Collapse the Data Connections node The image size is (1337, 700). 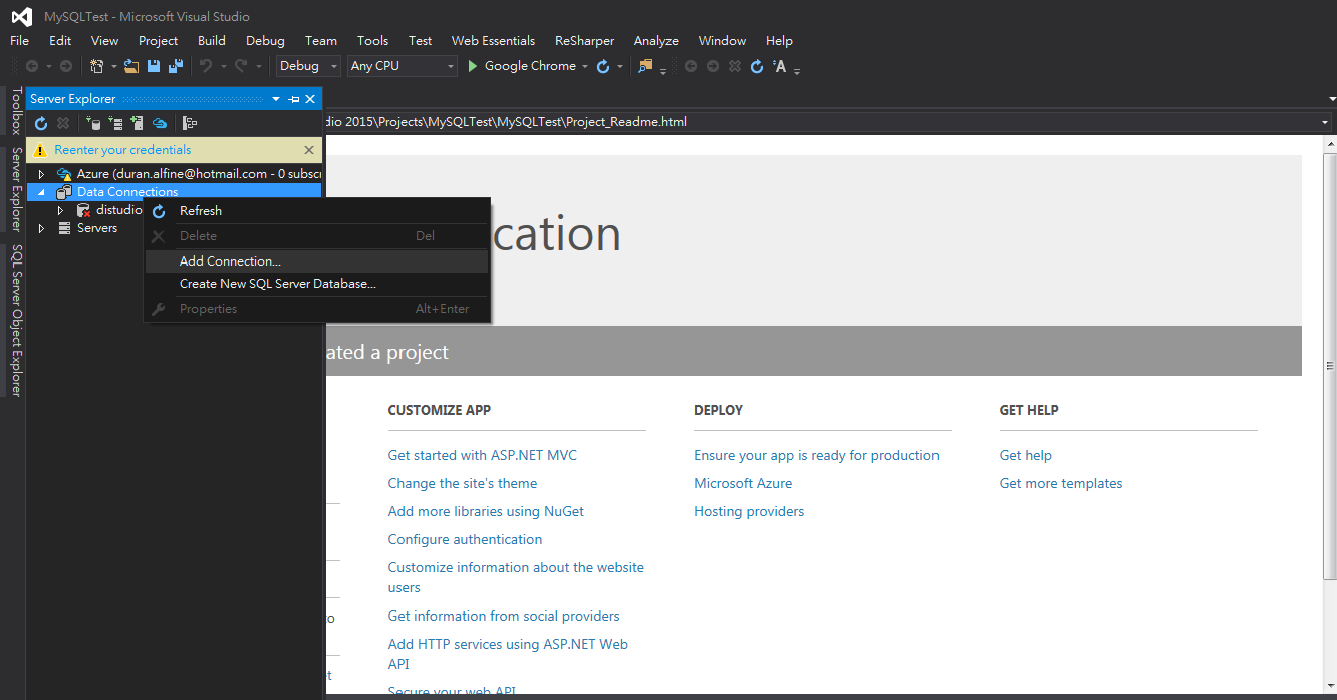point(41,192)
